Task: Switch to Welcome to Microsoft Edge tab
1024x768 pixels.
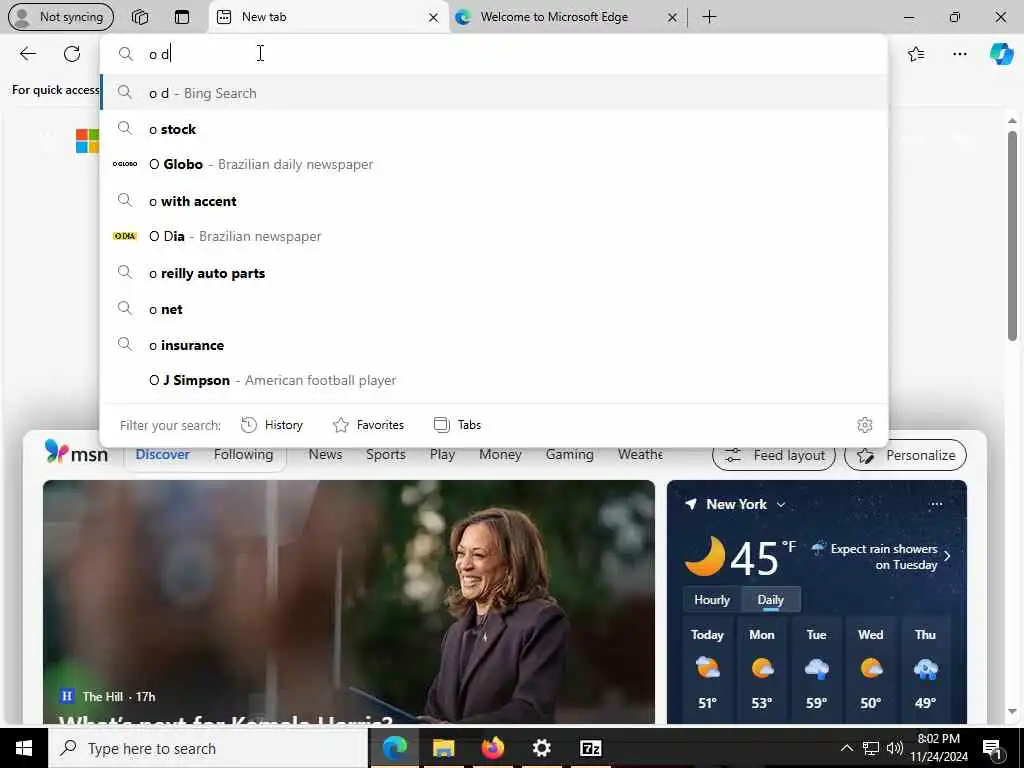Action: (x=555, y=17)
